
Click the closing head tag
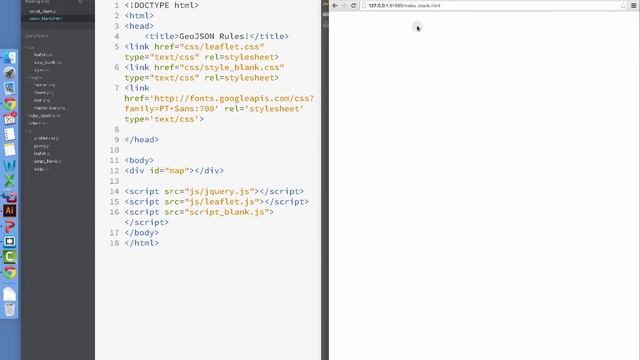coord(142,140)
